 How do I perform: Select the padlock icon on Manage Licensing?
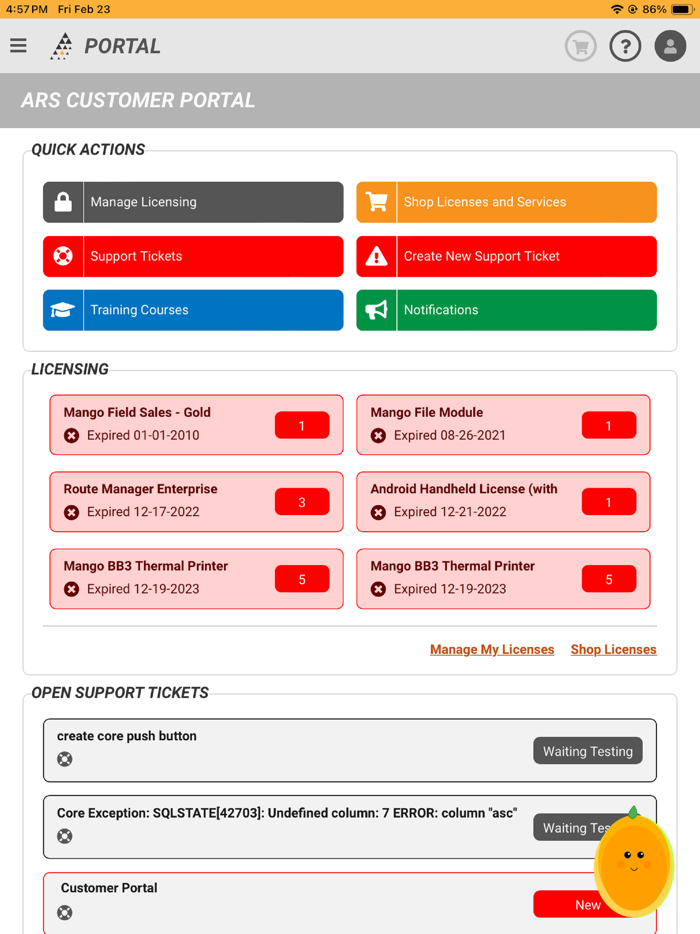coord(62,202)
